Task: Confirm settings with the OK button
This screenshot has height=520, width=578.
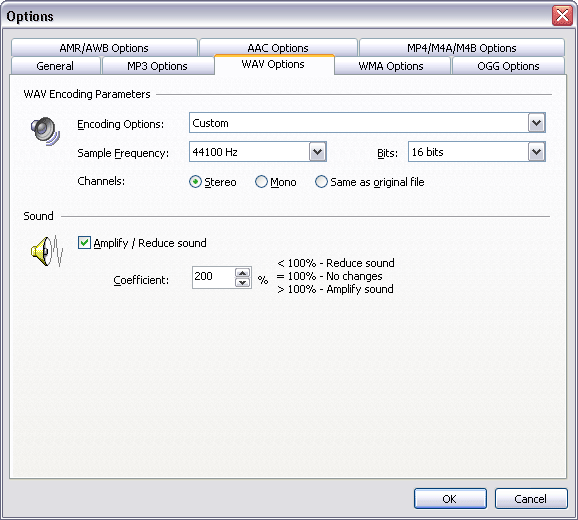Action: (x=450, y=499)
